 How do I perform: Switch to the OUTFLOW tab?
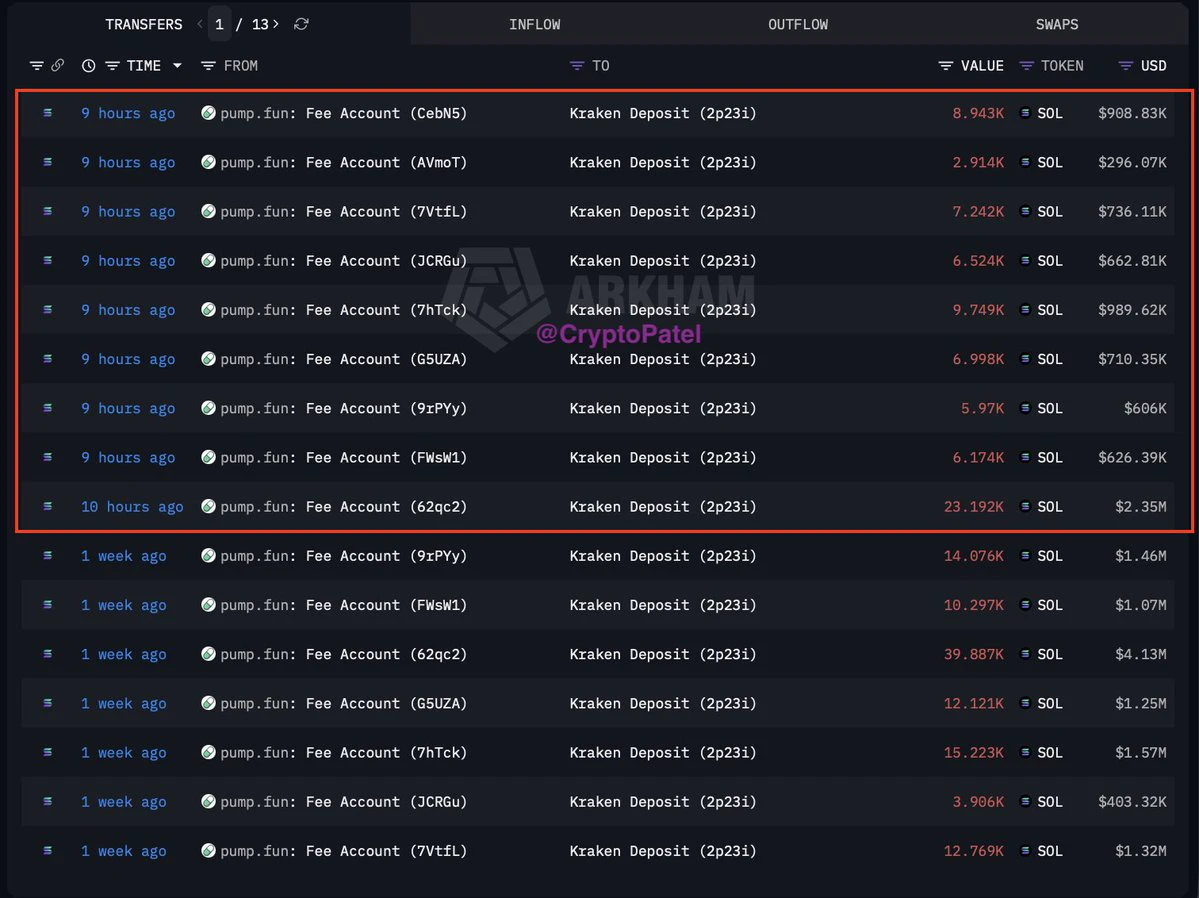coord(798,24)
